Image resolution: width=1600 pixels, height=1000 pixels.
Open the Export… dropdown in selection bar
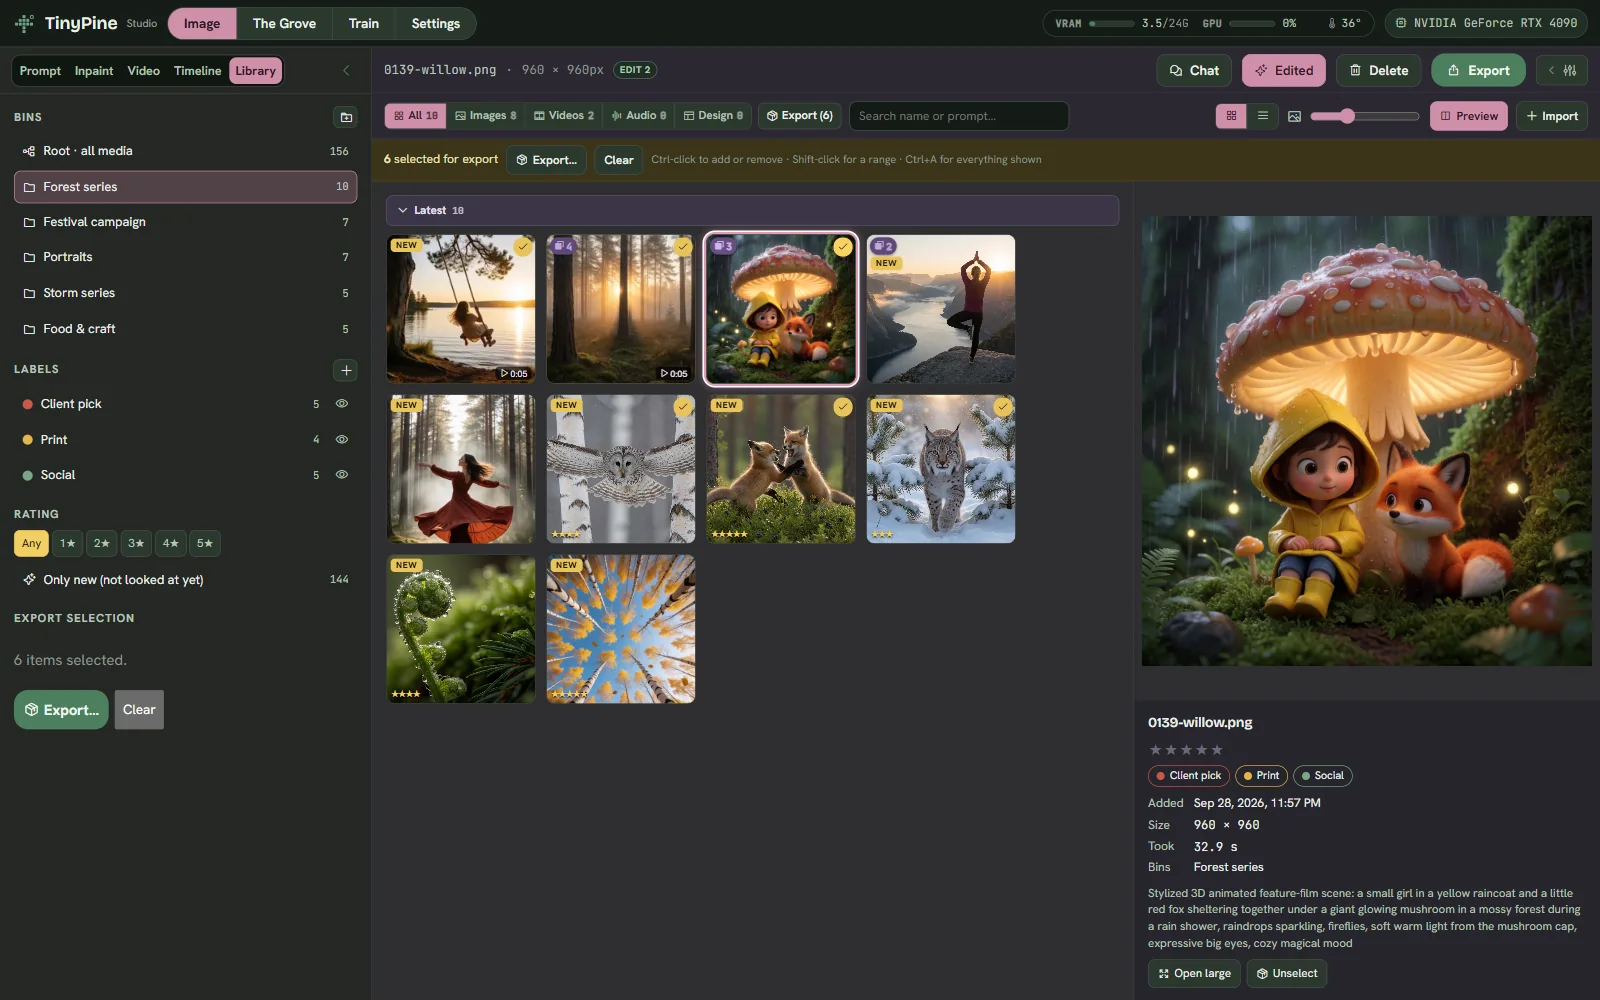[546, 160]
